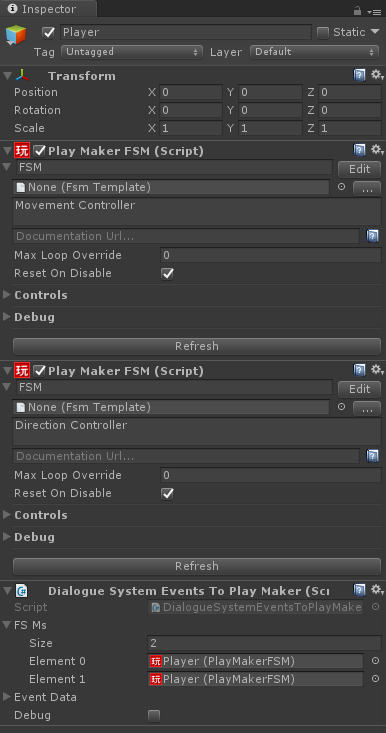This screenshot has width=386, height=733.
Task: Click the Position X input field
Action: 191,92
